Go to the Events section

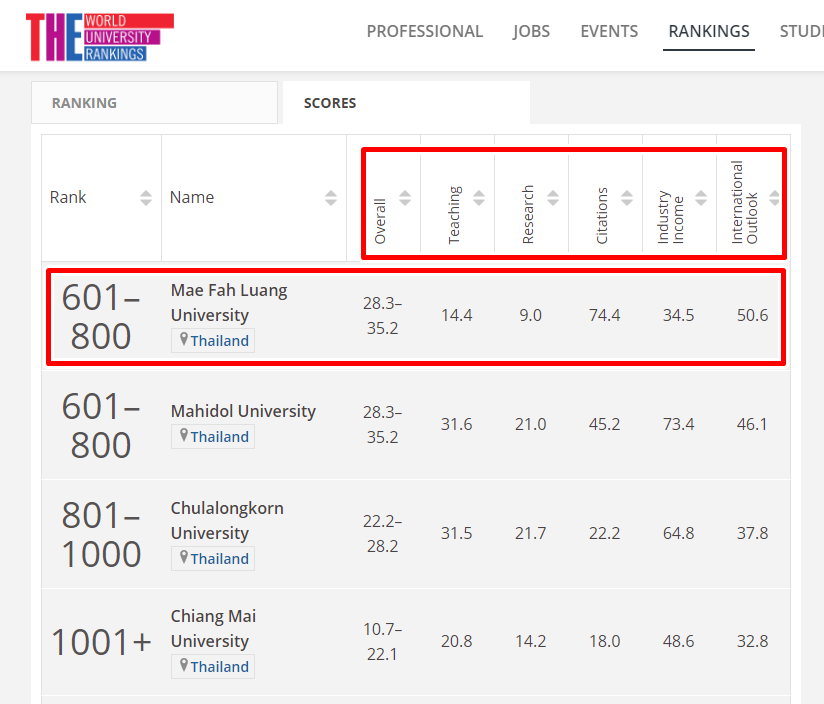[x=608, y=32]
